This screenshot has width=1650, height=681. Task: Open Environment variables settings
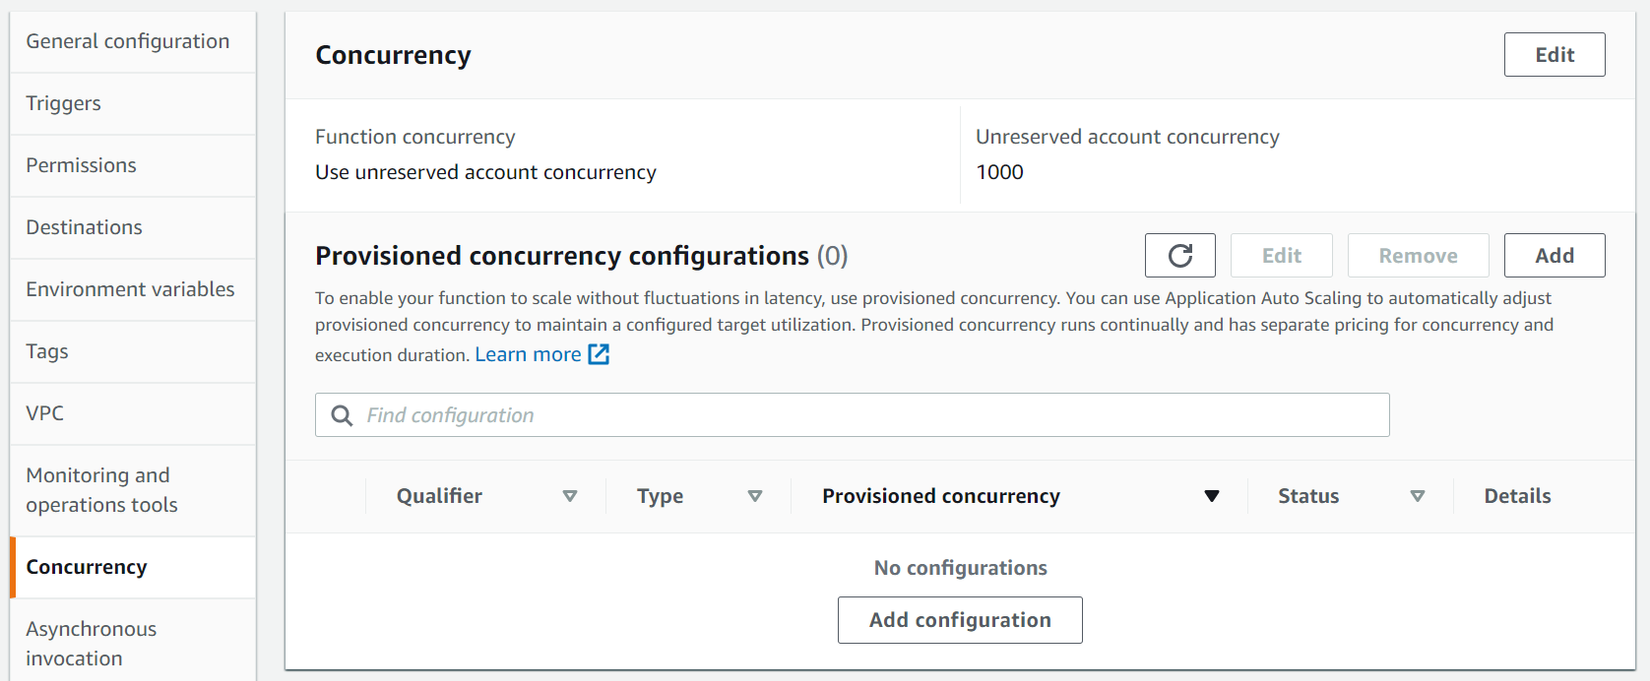point(130,289)
